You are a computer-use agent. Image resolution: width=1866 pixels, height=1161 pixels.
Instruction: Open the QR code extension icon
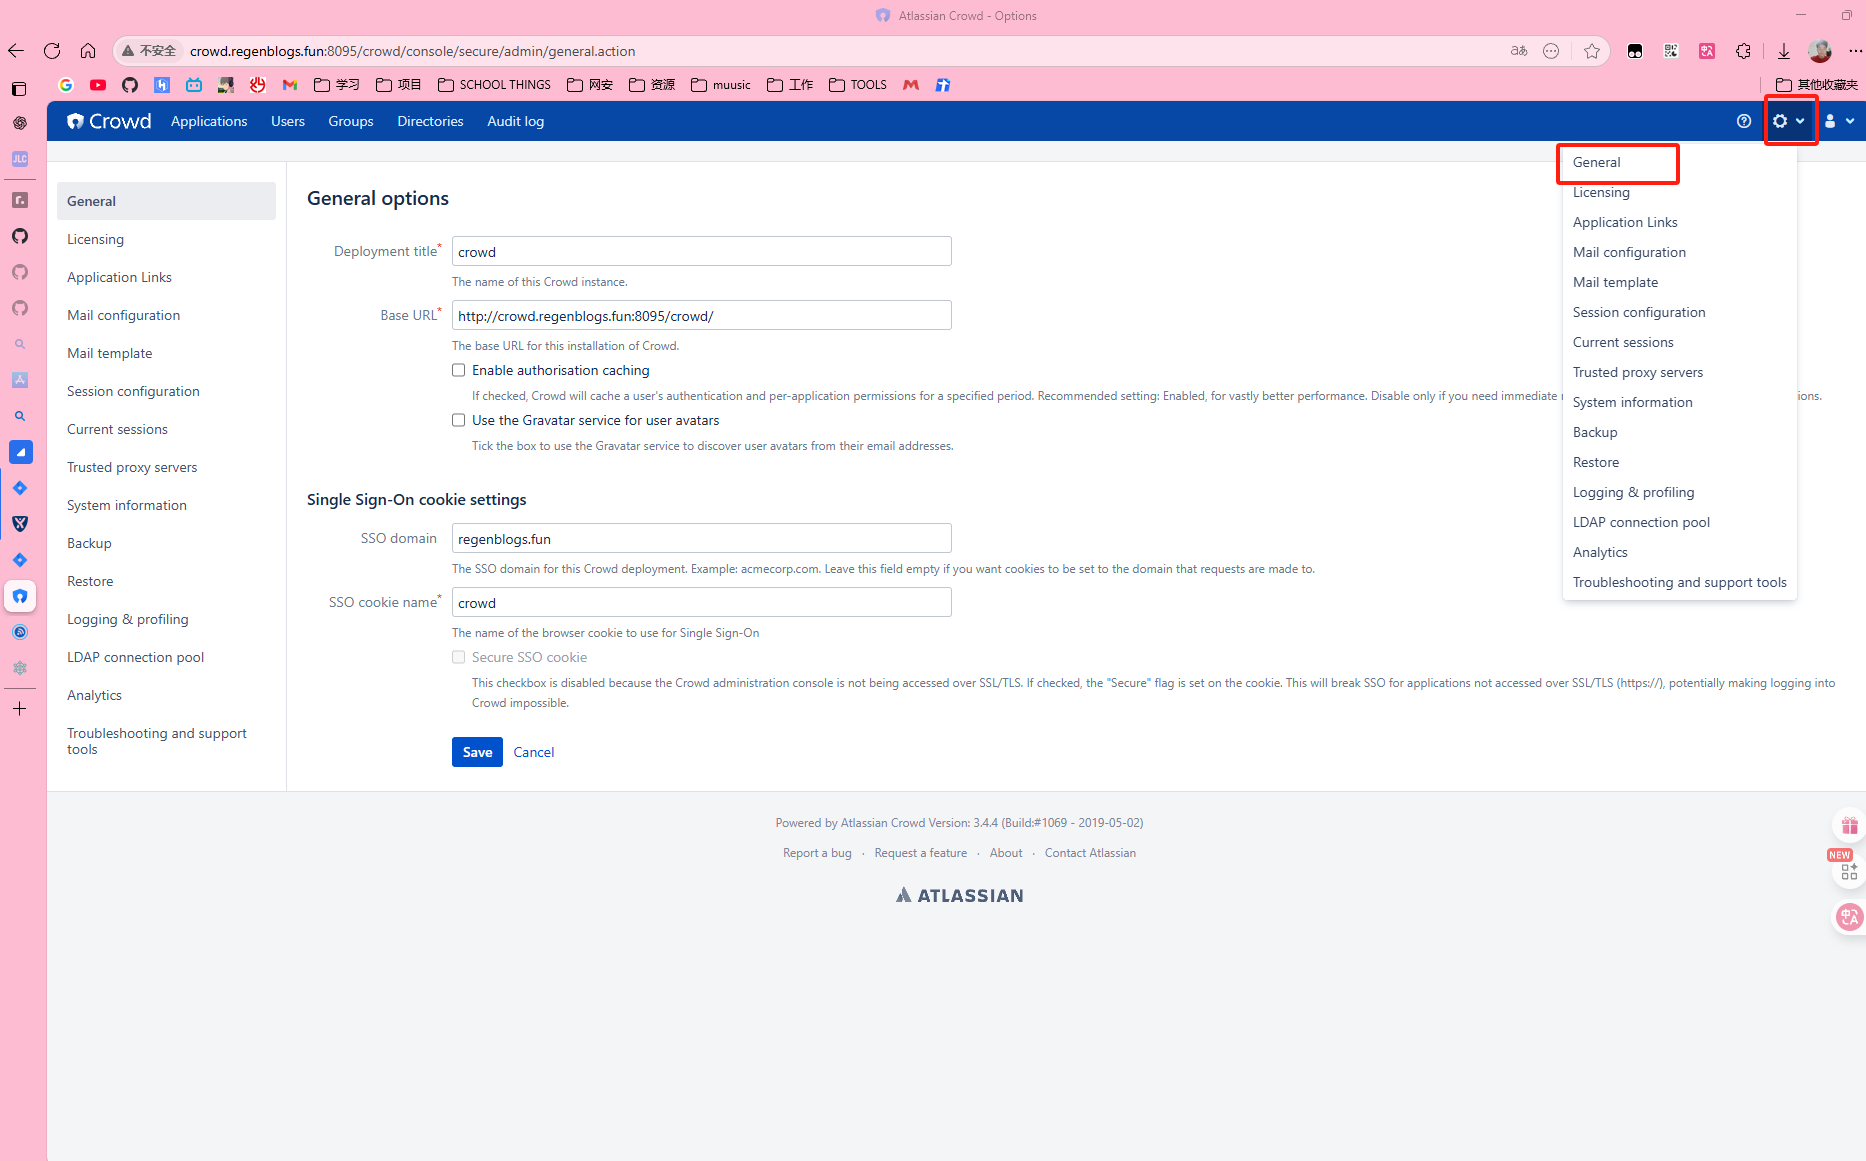click(1671, 51)
